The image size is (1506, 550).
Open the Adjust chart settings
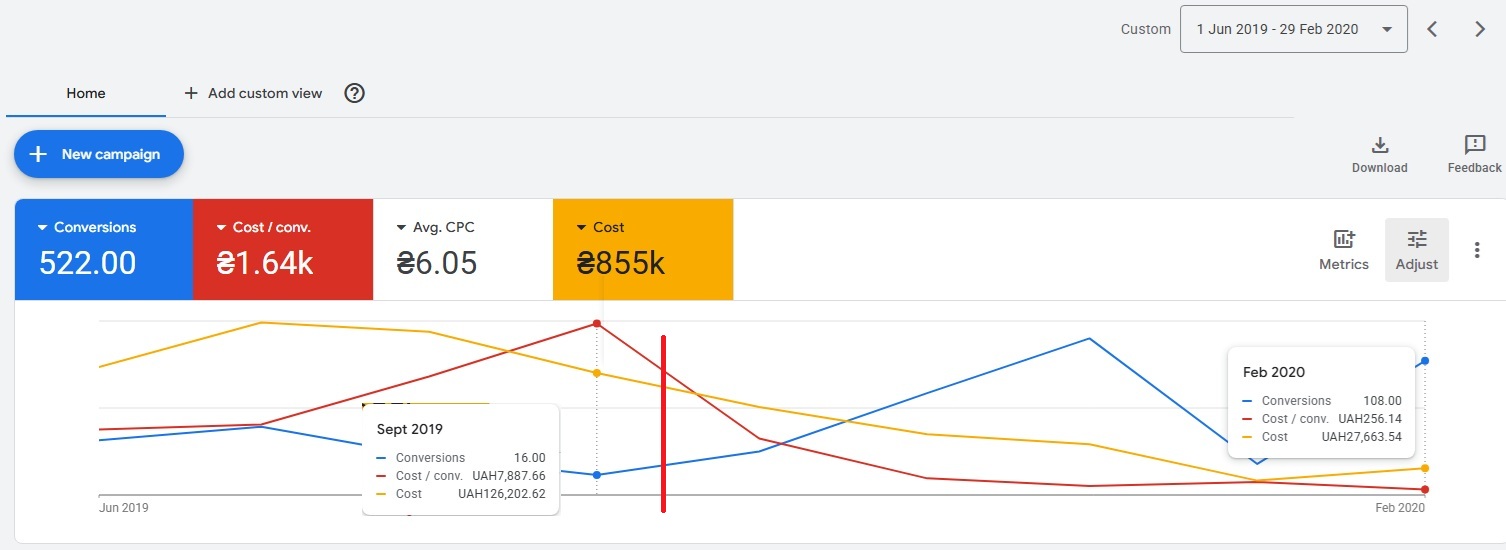(1416, 250)
